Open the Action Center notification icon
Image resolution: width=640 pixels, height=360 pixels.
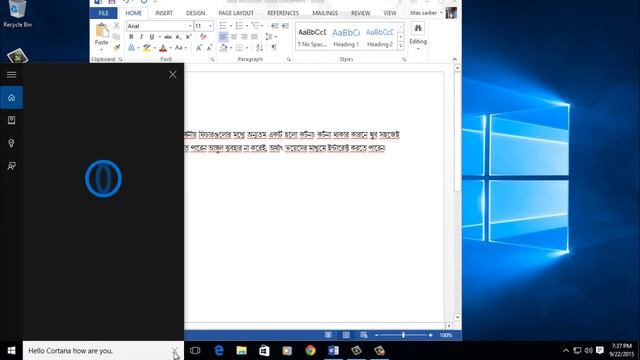click(600, 350)
